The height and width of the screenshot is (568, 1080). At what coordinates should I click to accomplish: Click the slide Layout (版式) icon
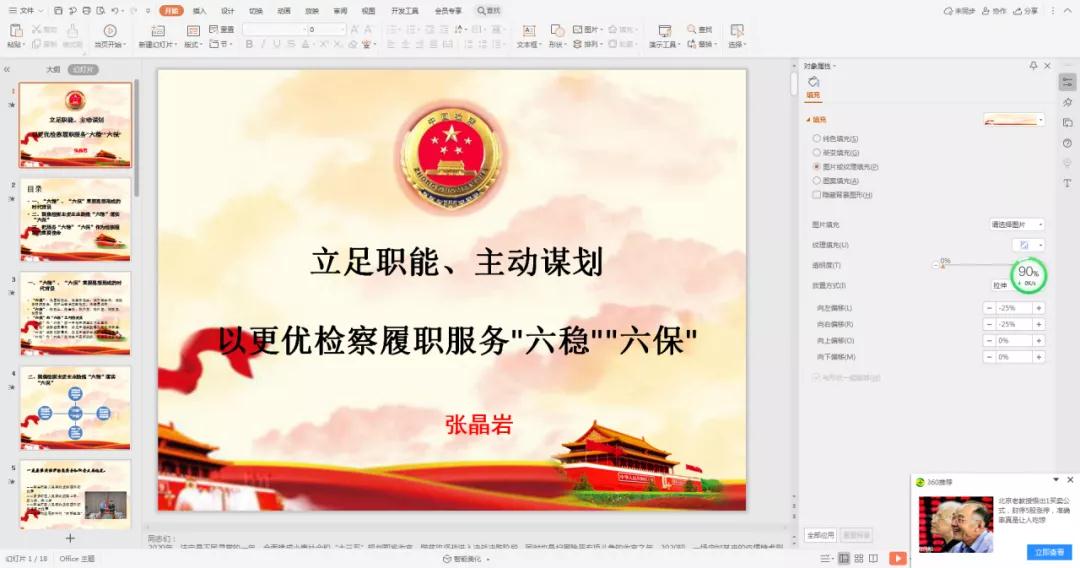(193, 31)
